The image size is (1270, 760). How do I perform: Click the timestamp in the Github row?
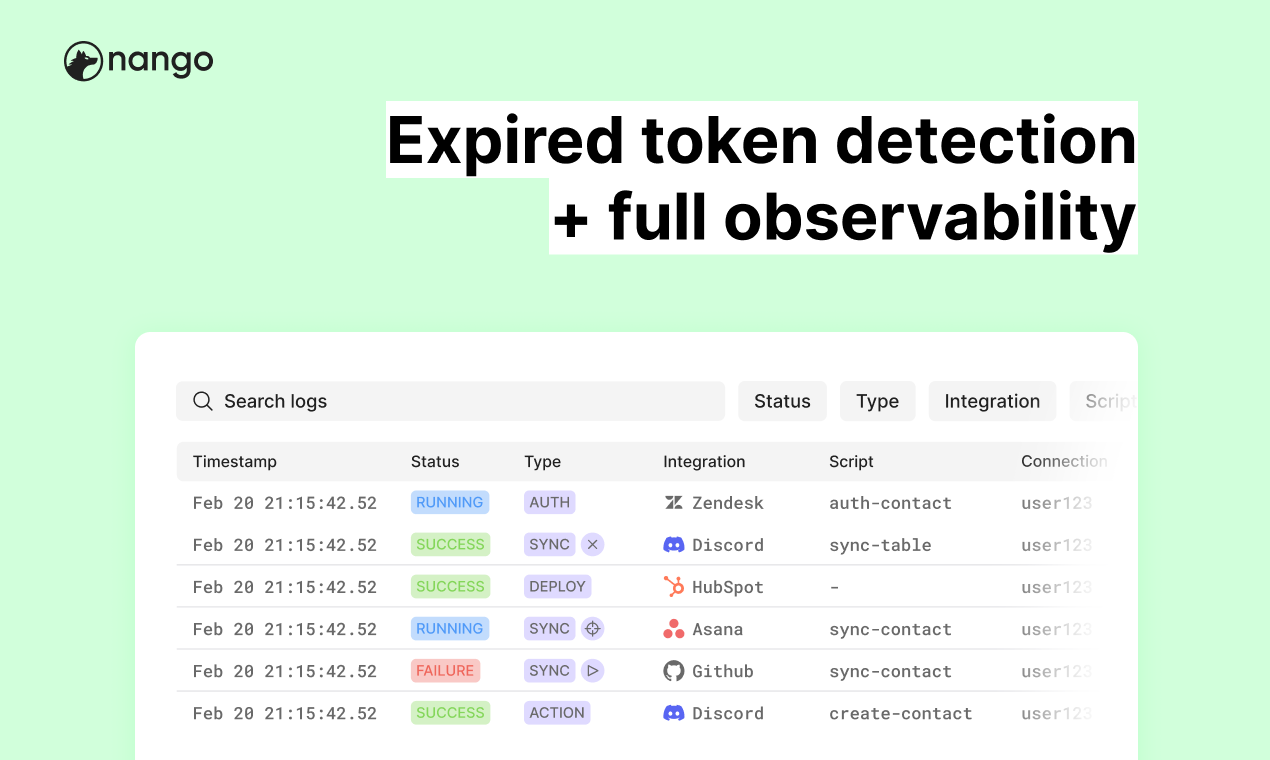click(x=285, y=671)
